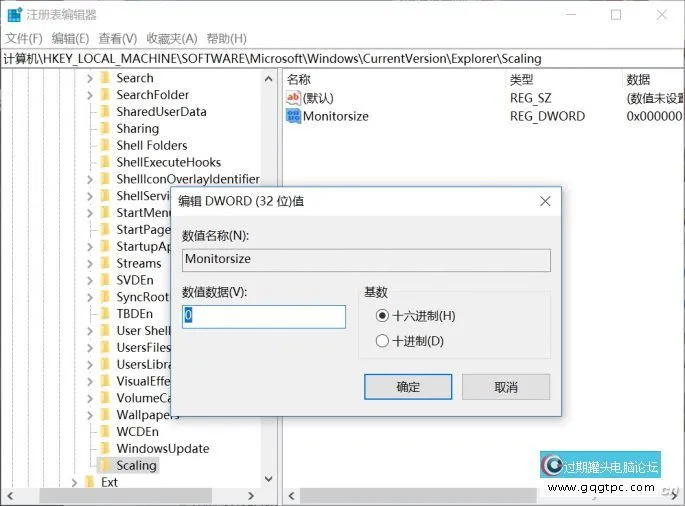Click the Shell Folders folder icon
The height and width of the screenshot is (506, 685).
pyautogui.click(x=105, y=145)
